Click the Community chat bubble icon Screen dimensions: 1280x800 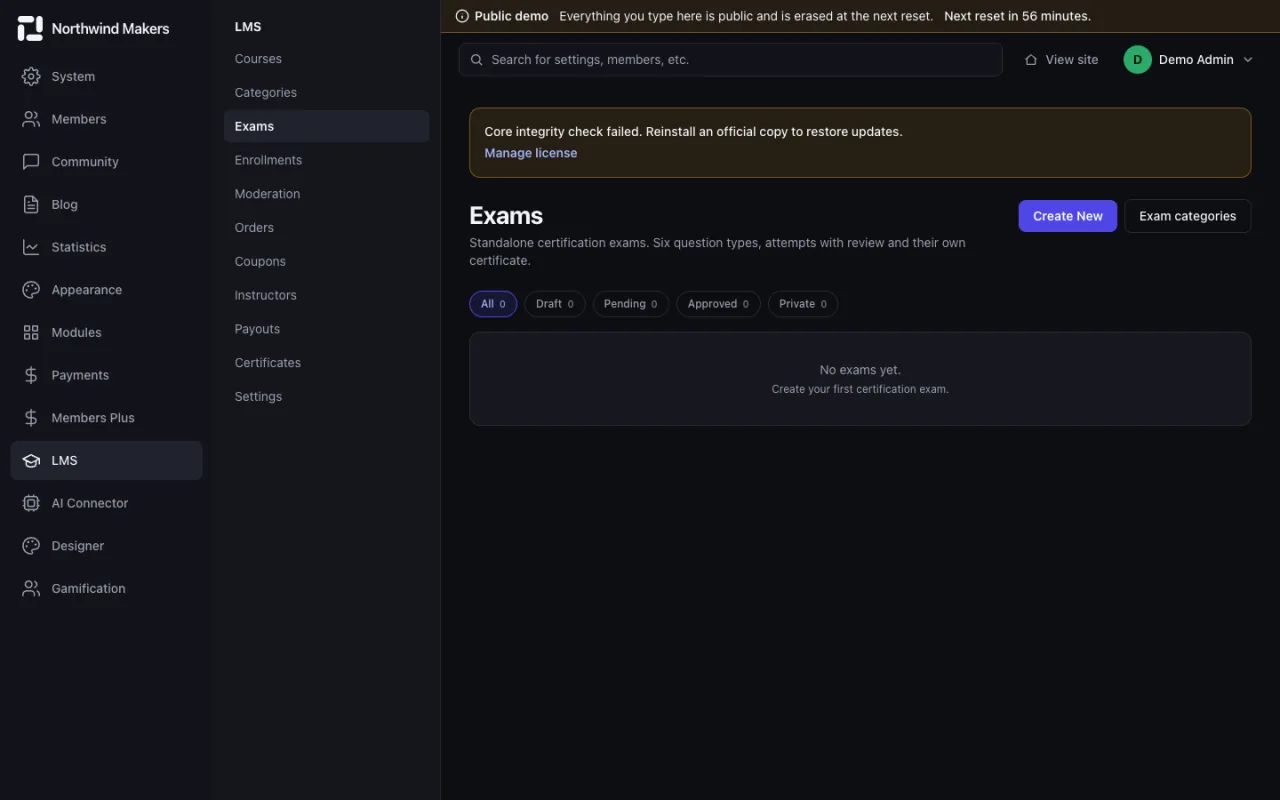[x=31, y=162]
